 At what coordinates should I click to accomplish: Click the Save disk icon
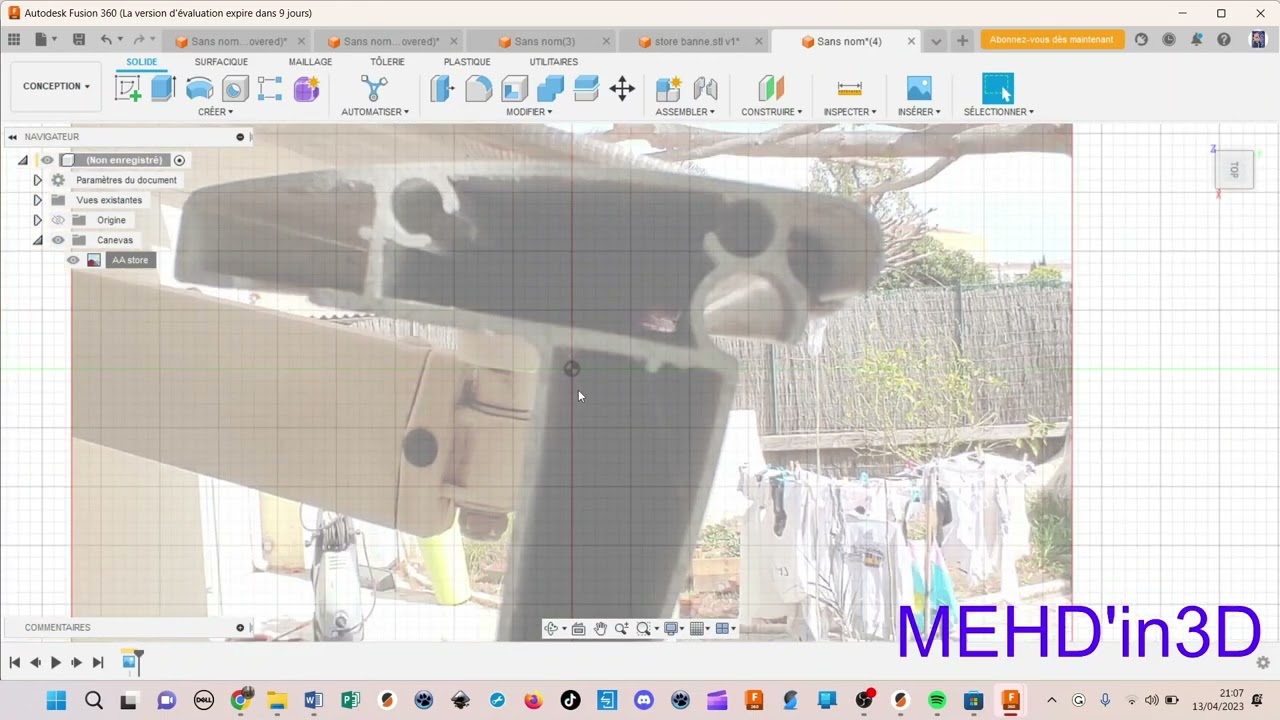point(79,40)
